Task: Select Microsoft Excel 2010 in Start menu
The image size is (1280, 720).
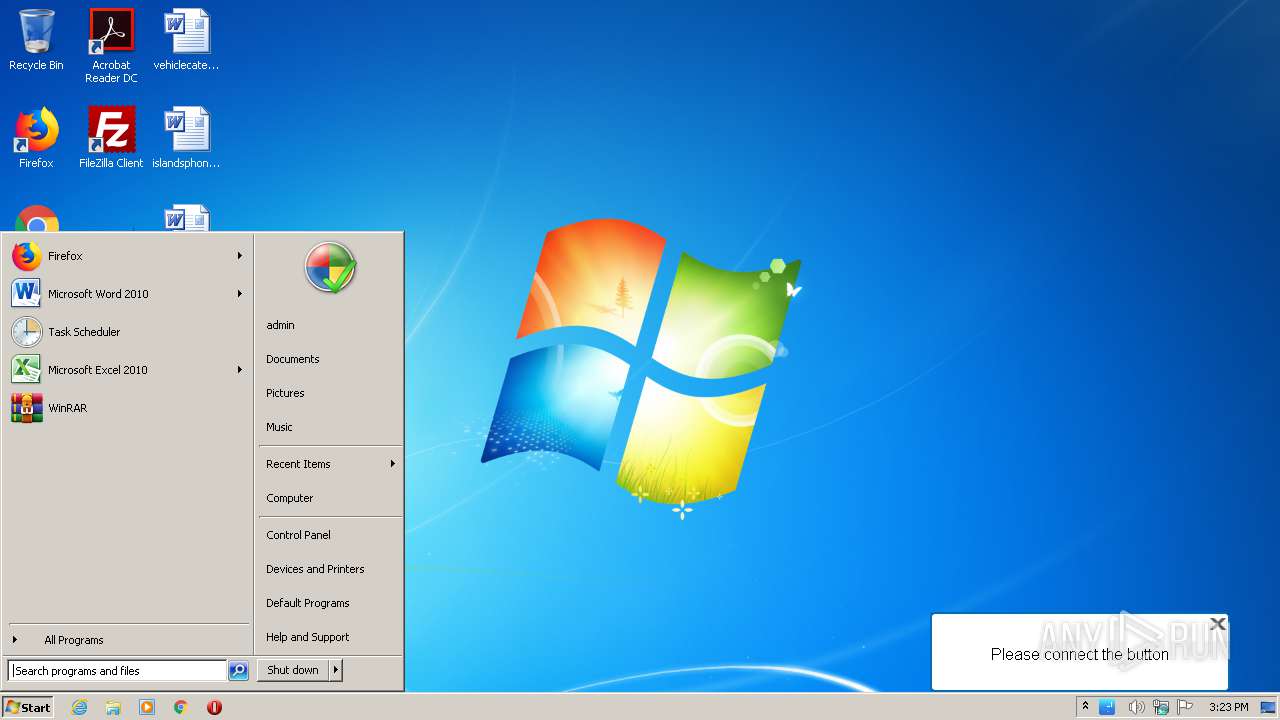Action: pos(128,370)
